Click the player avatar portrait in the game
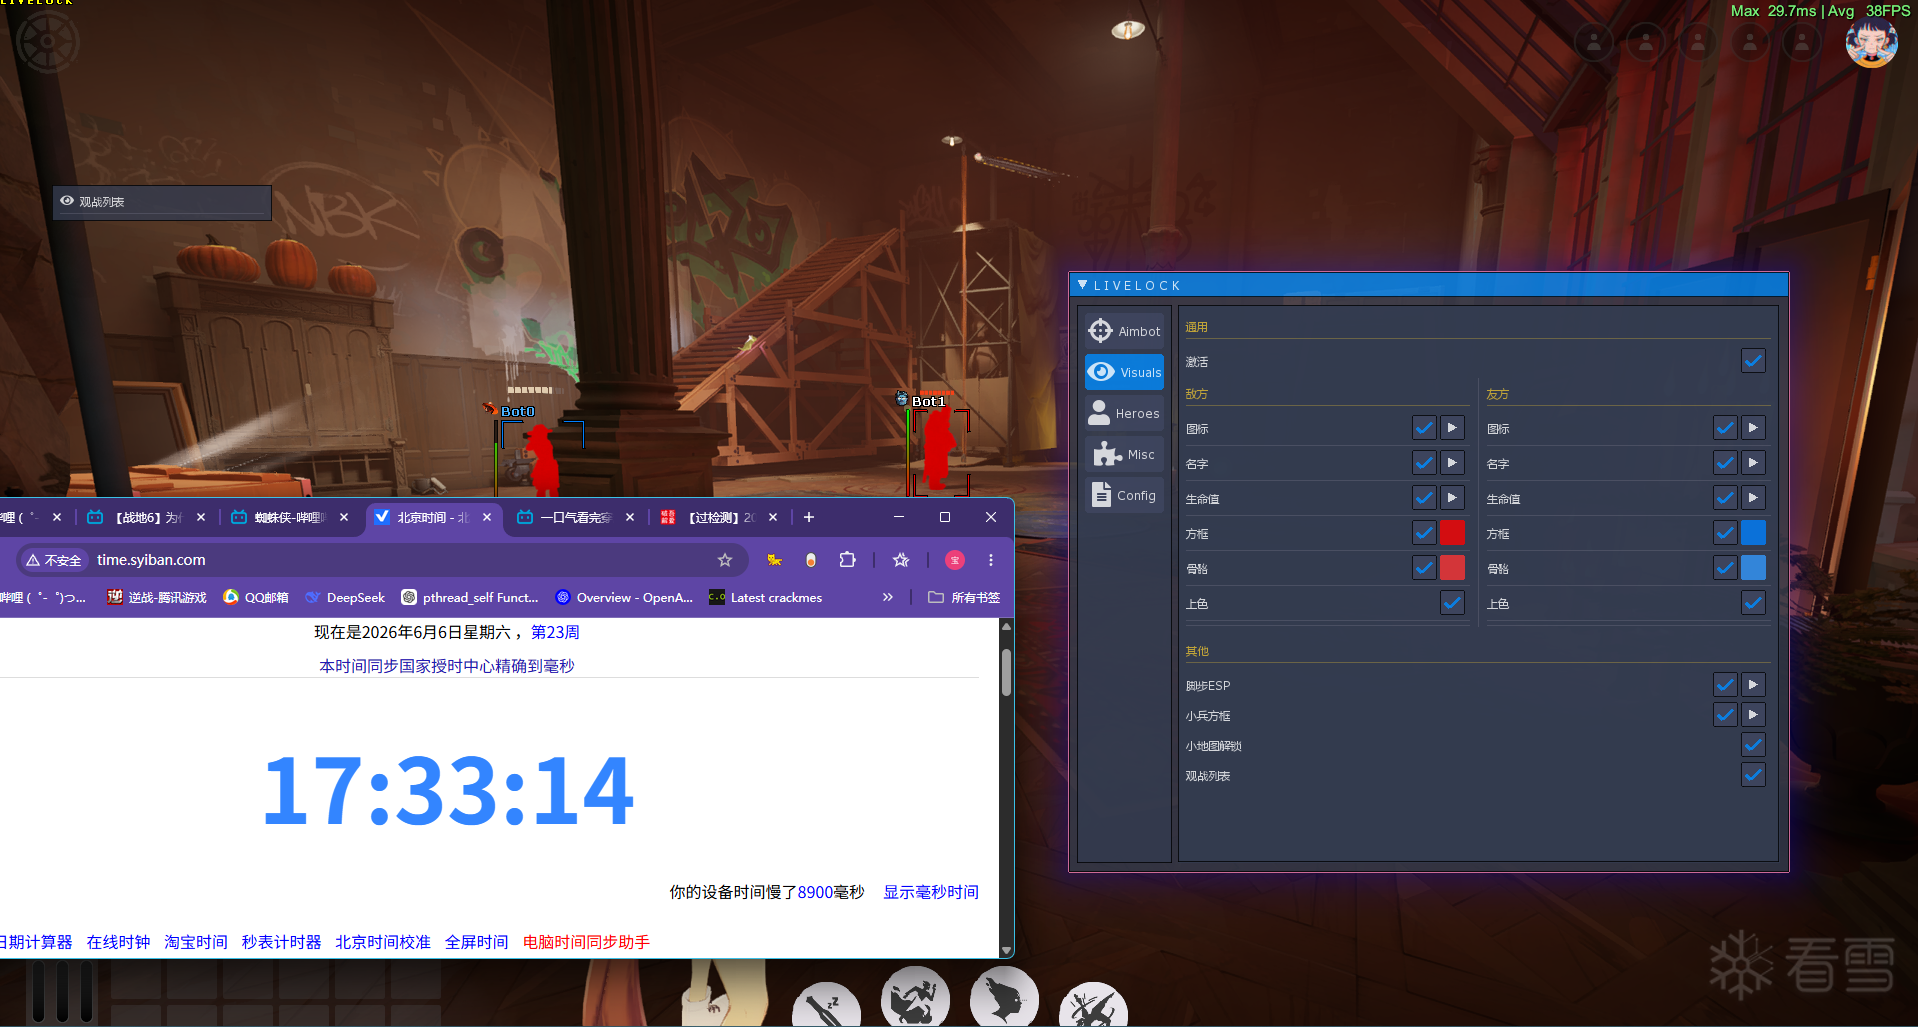Viewport: 1918px width, 1027px height. (x=1871, y=42)
